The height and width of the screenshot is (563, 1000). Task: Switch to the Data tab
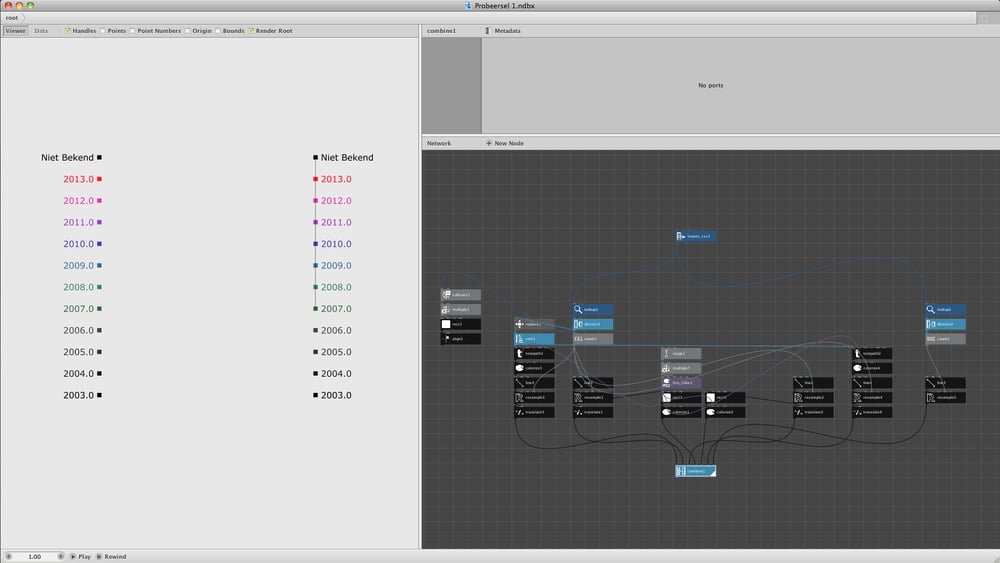[x=41, y=31]
